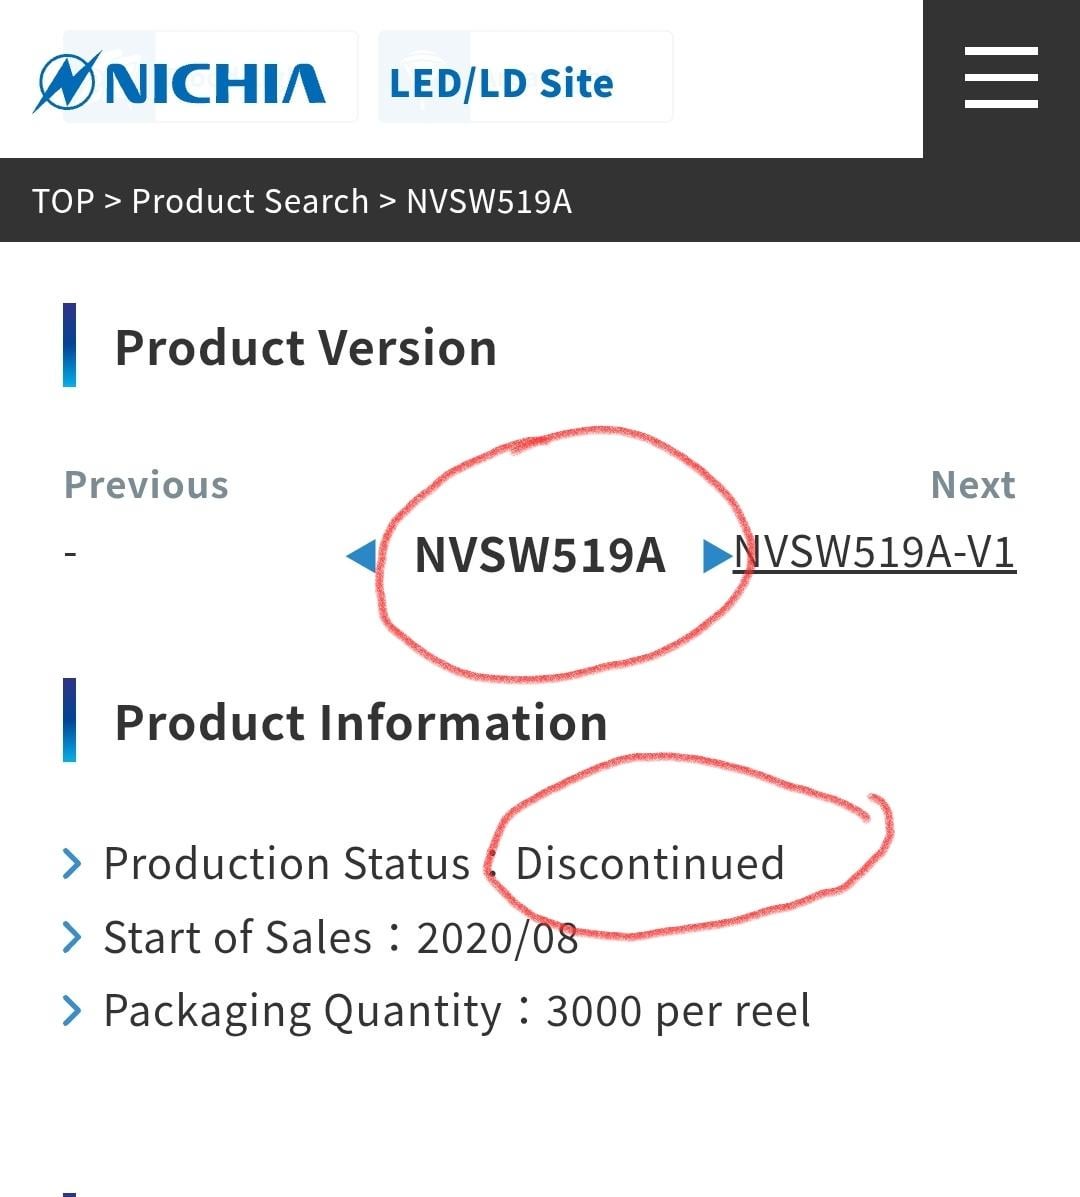The width and height of the screenshot is (1080, 1197).
Task: Go to TOP in the breadcrumb
Action: click(x=63, y=201)
